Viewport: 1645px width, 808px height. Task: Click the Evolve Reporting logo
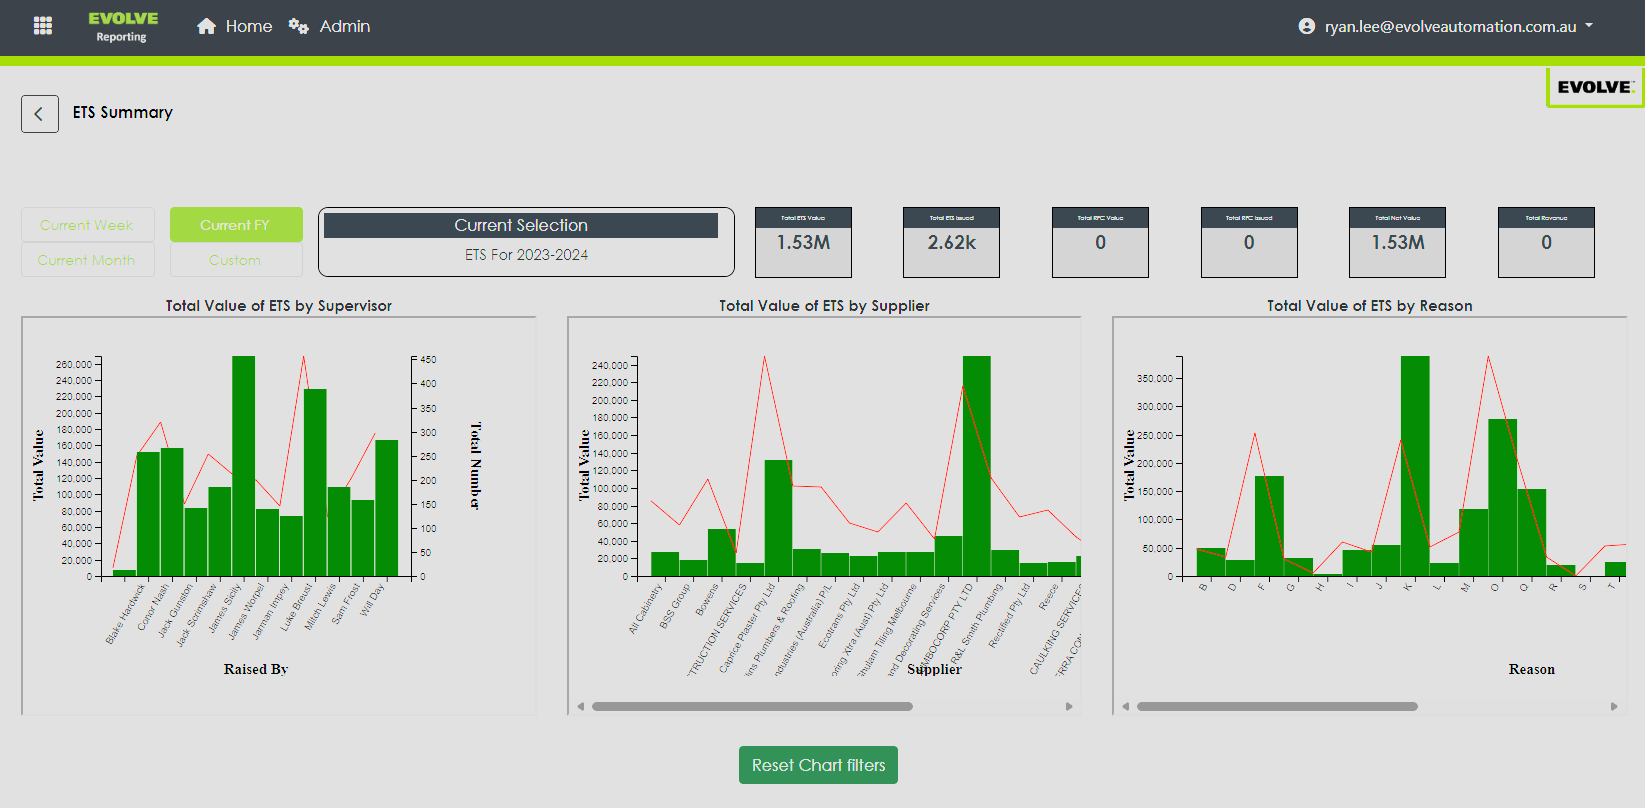coord(122,26)
